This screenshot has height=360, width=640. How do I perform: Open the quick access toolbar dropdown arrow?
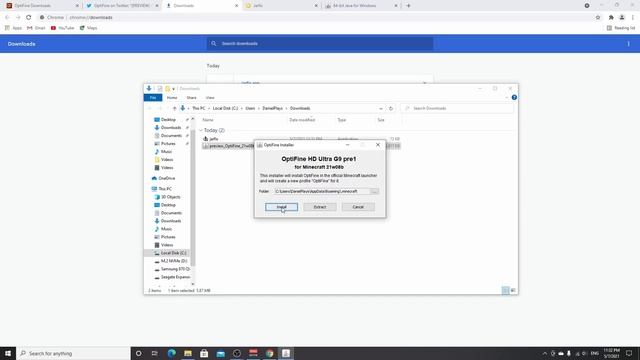click(173, 89)
